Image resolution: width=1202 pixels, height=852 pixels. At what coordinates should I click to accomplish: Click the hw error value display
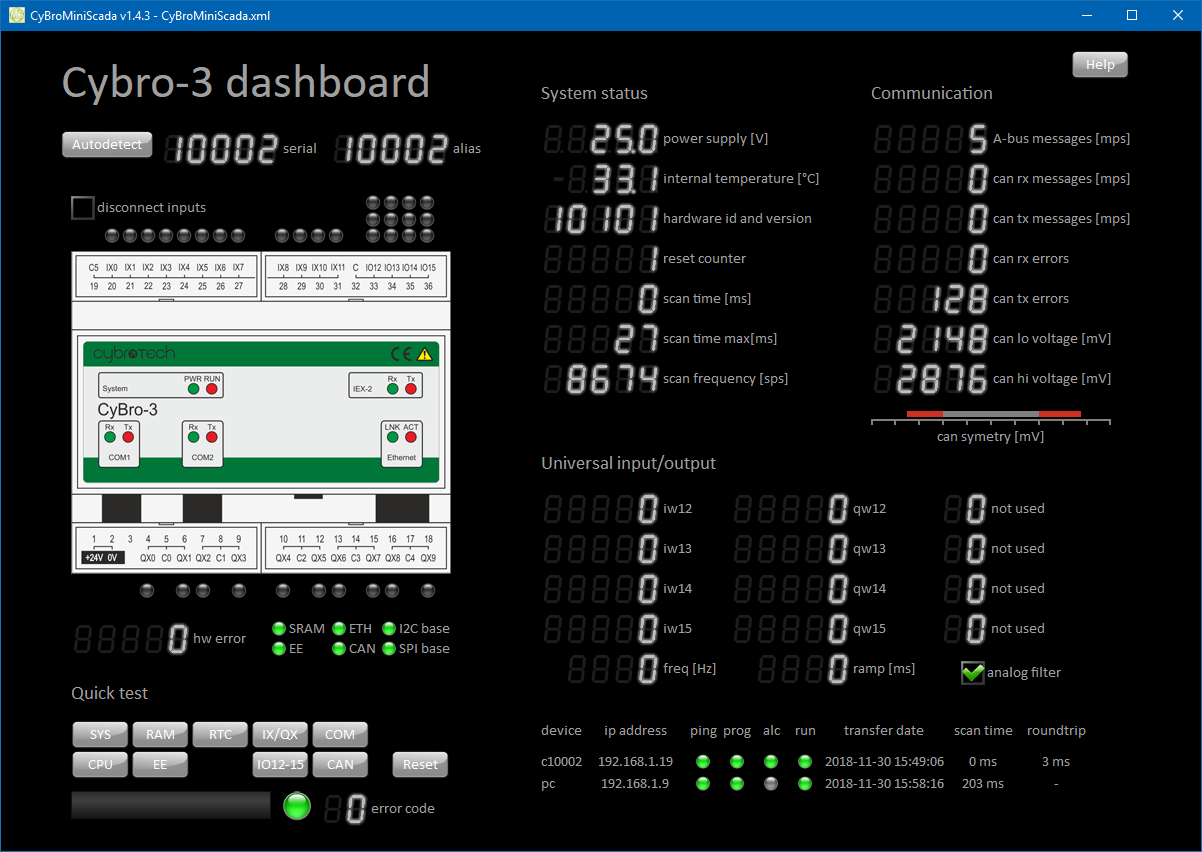pyautogui.click(x=133, y=639)
